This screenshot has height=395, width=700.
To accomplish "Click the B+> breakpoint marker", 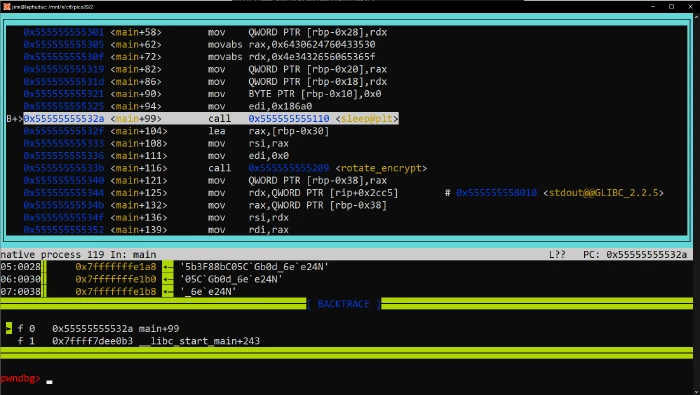I will [14, 119].
